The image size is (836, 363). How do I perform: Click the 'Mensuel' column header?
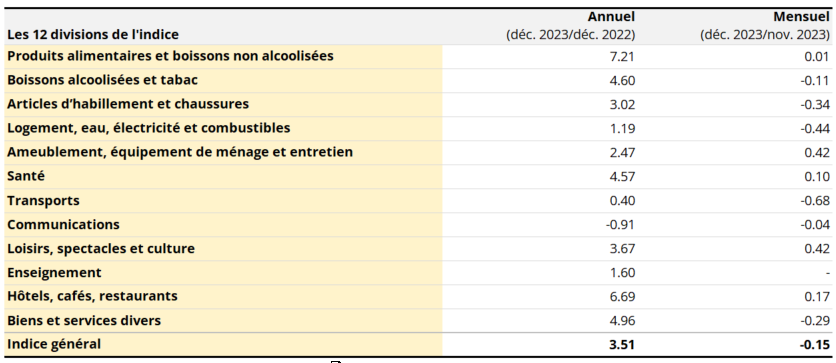(x=802, y=17)
